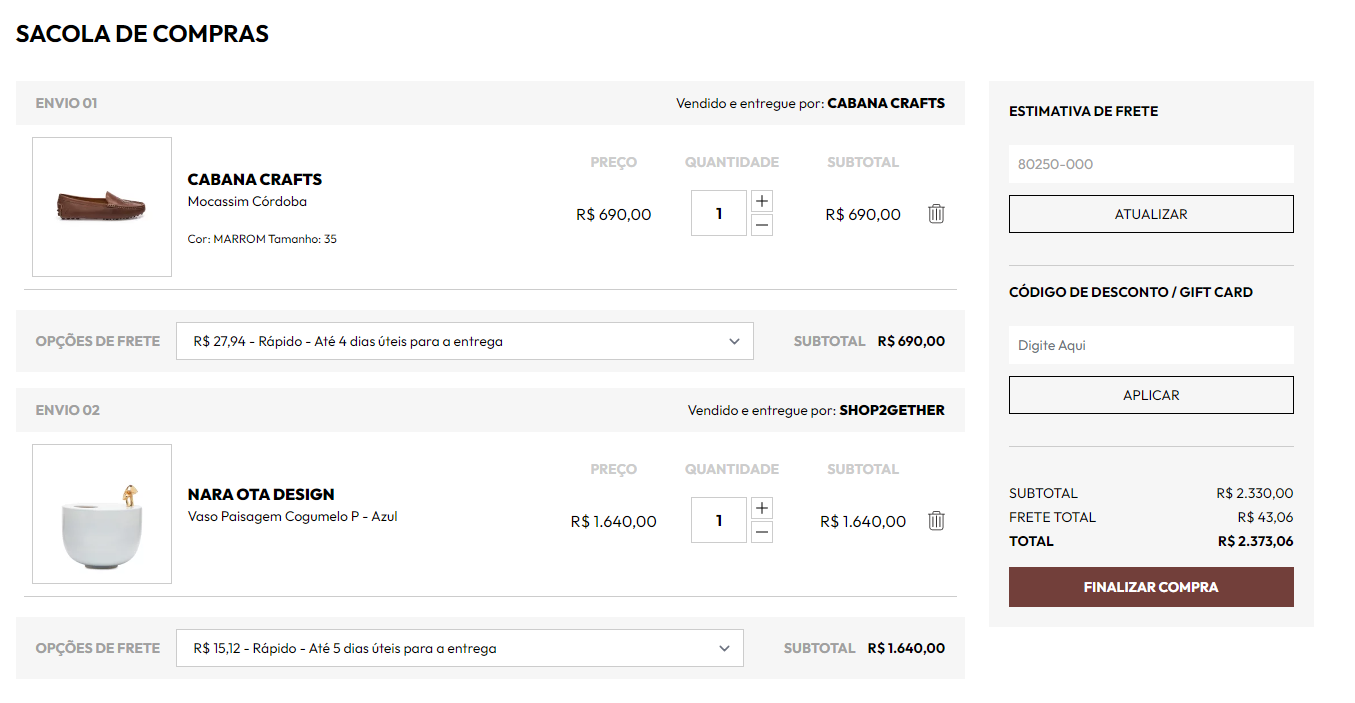Click the ATUALIZAR shipping button
The width and height of the screenshot is (1355, 703).
(1151, 214)
